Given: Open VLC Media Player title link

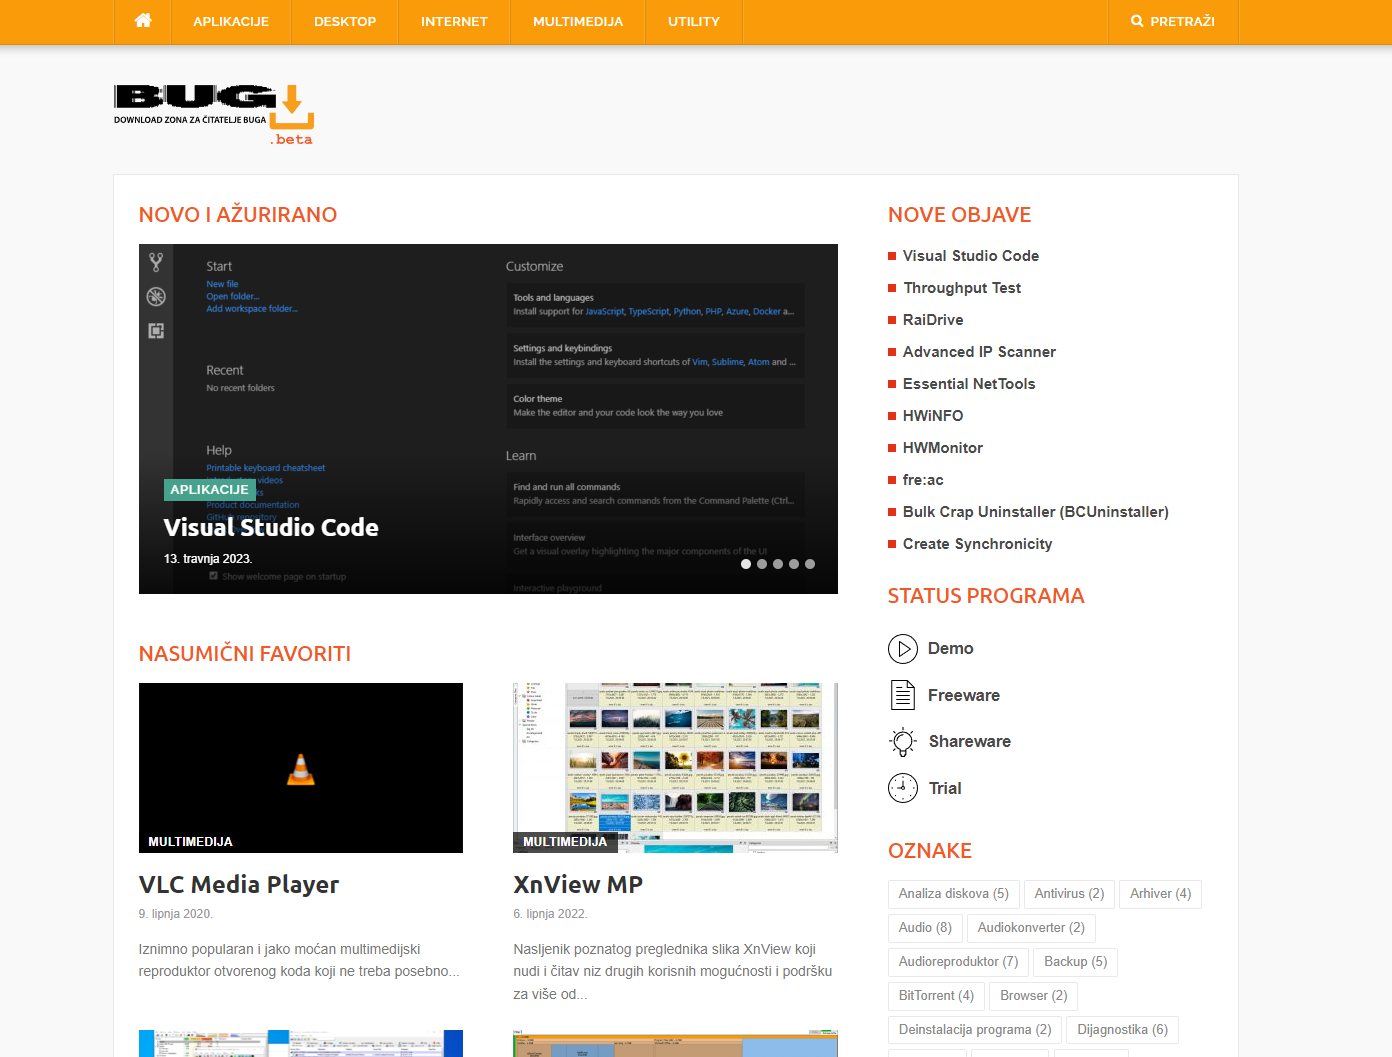Looking at the screenshot, I should pyautogui.click(x=239, y=885).
